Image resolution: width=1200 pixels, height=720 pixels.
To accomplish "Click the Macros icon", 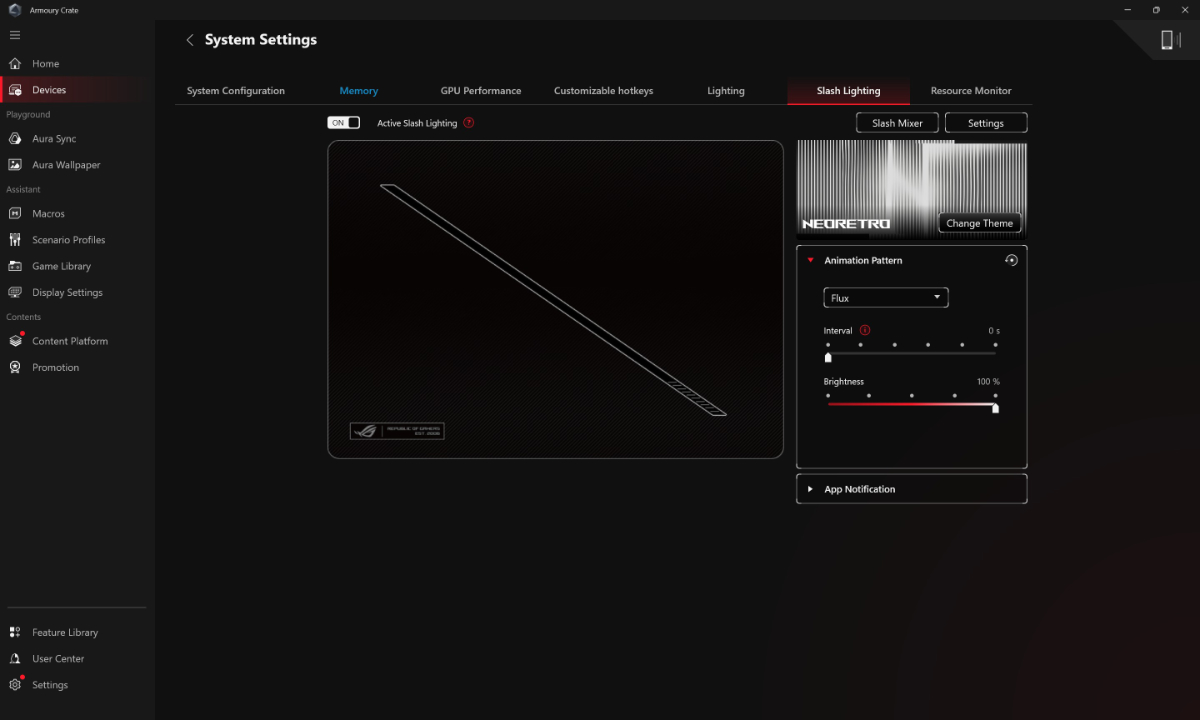I will (15, 214).
